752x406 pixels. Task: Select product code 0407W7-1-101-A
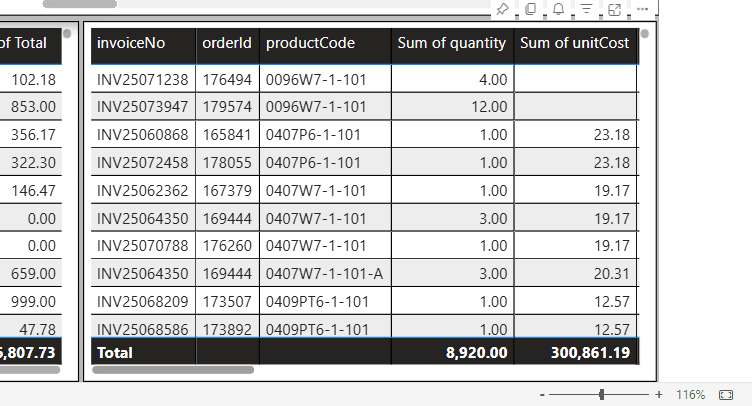[325, 274]
